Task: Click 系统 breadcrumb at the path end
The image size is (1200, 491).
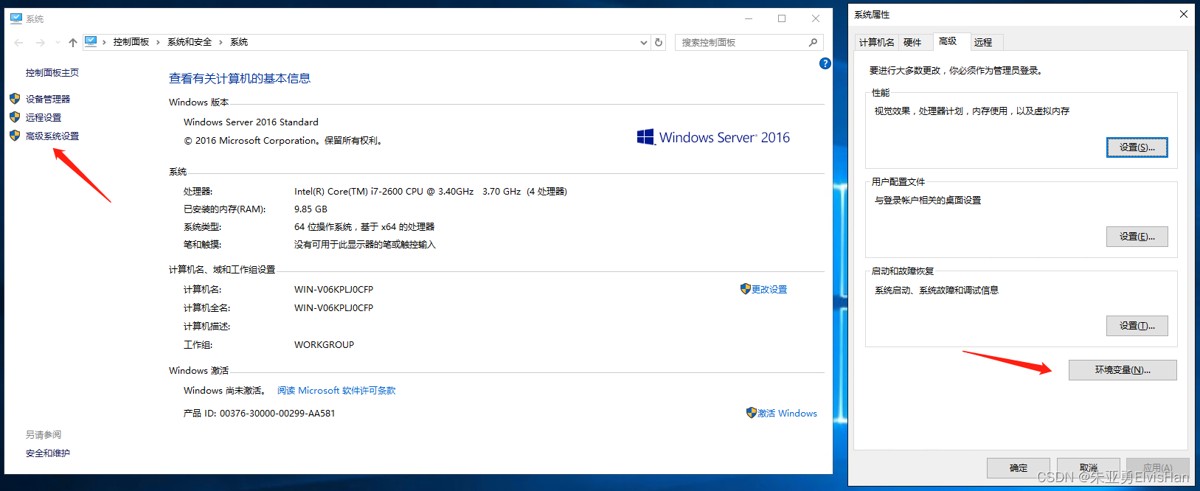Action: 239,42
